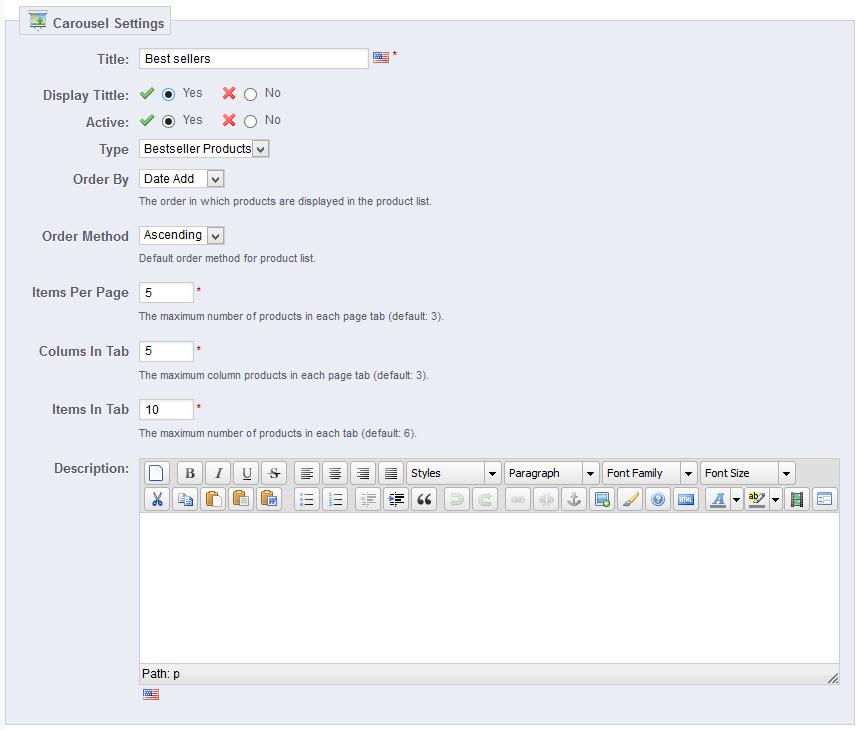Image resolution: width=859 pixels, height=730 pixels.
Task: Open the Styles dropdown
Action: pyautogui.click(x=453, y=473)
